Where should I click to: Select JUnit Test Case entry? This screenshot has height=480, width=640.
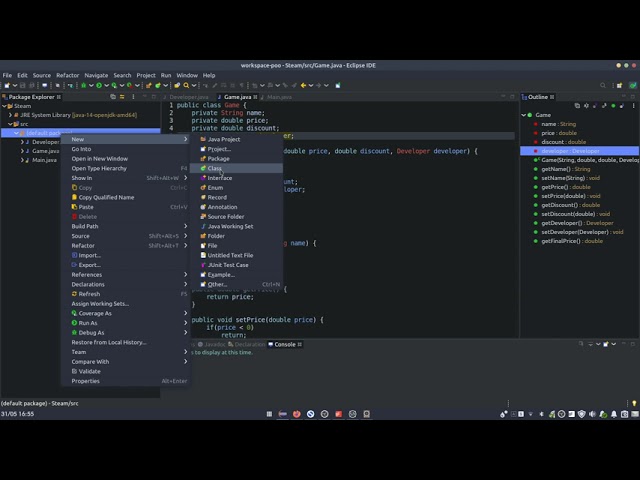[x=228, y=265]
